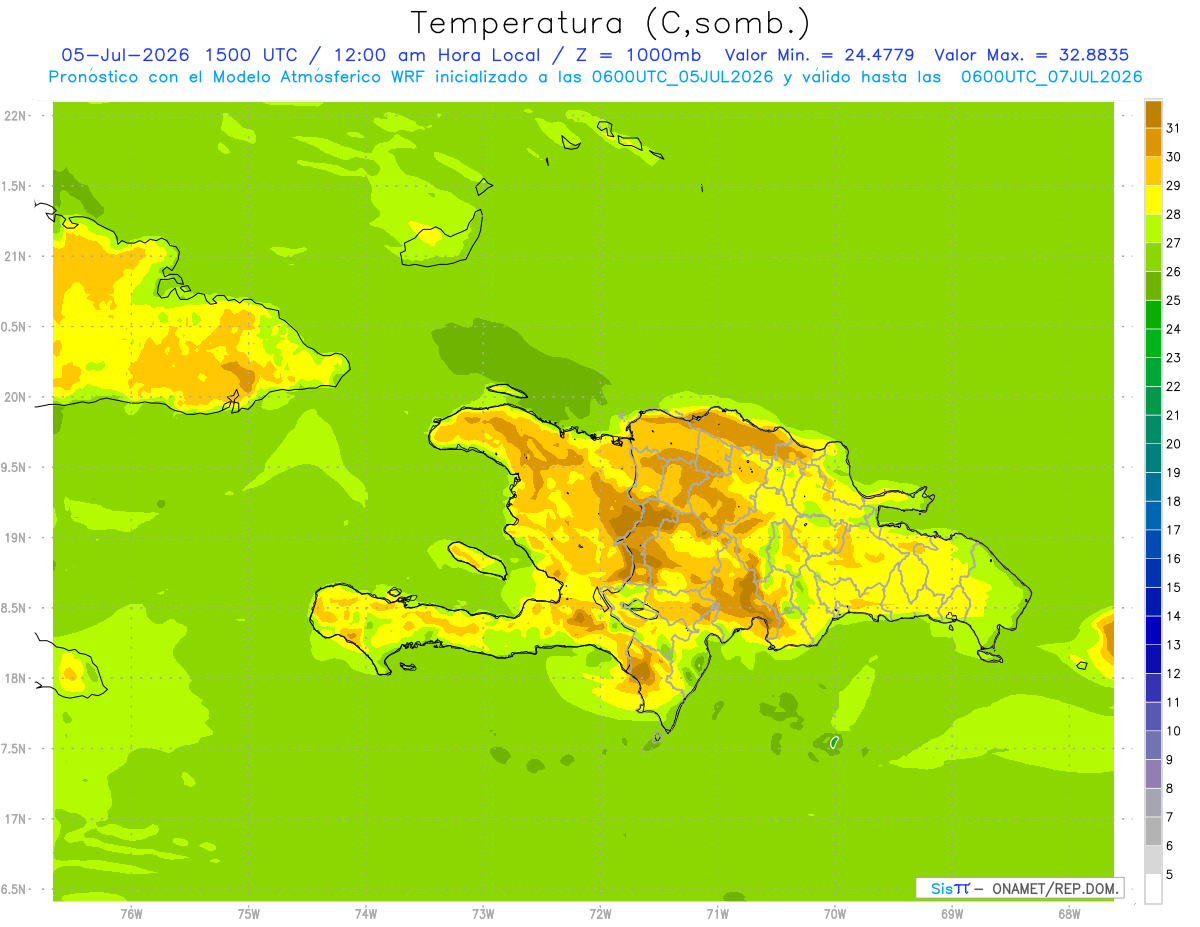This screenshot has width=1200, height=927.
Task: Select "Valor Max. = 32.8835" text
Action: [x=1031, y=55]
